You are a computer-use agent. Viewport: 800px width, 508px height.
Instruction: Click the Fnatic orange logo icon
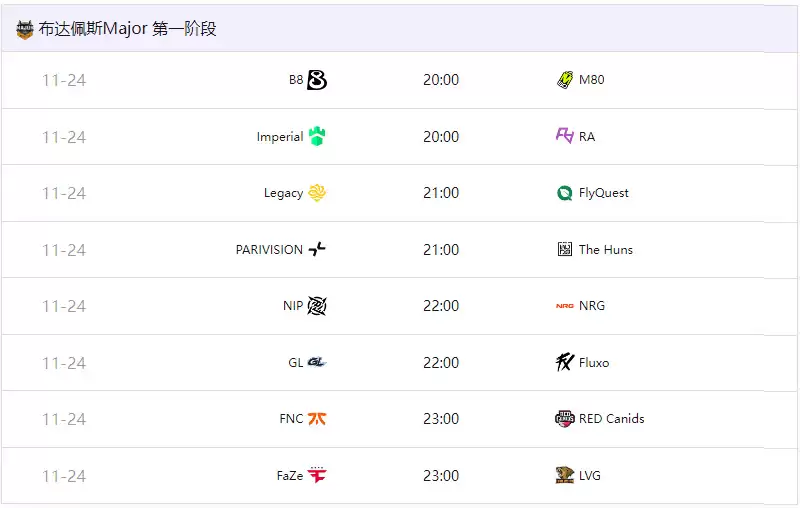(317, 419)
